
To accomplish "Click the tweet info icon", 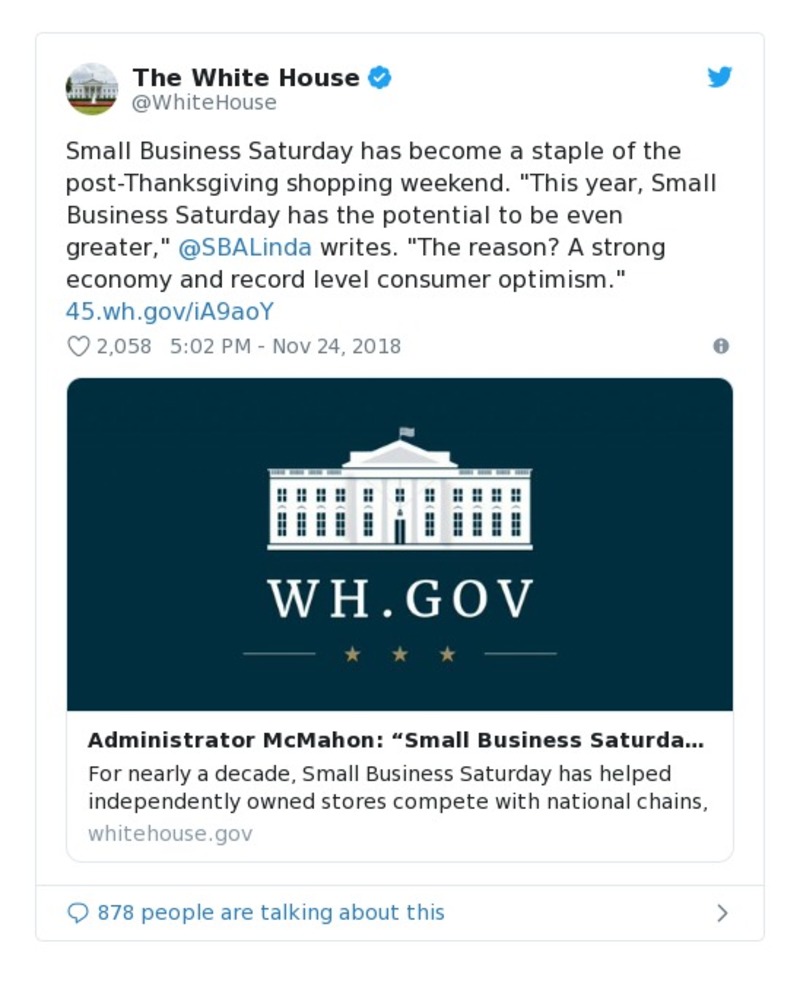I will 720,346.
